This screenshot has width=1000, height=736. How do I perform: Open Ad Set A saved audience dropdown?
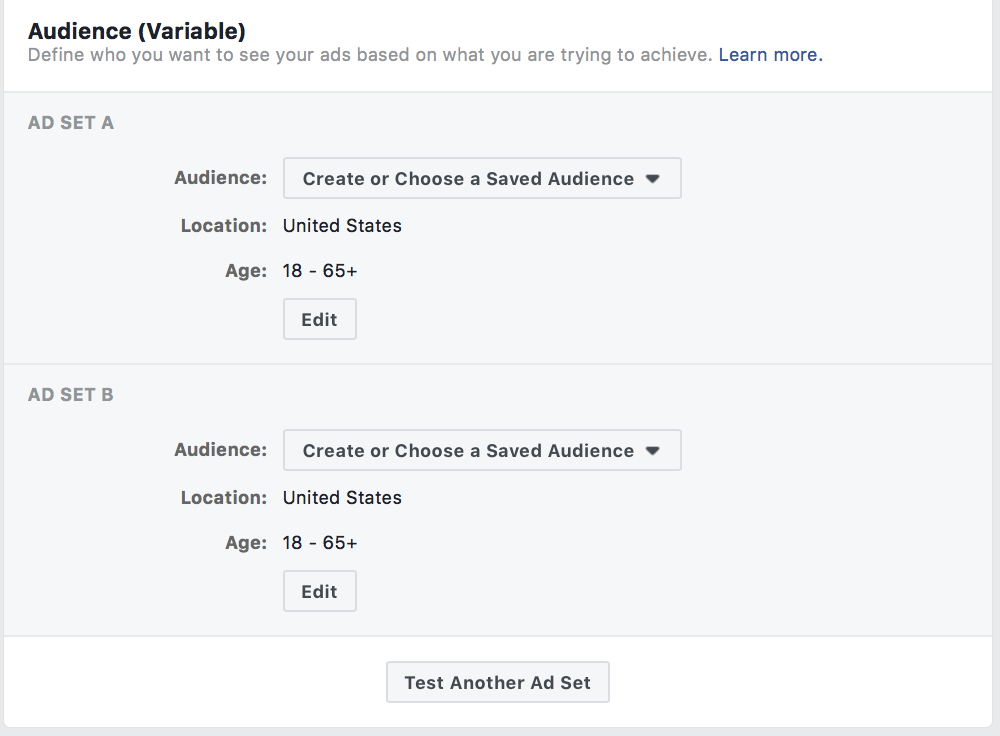coord(468,179)
